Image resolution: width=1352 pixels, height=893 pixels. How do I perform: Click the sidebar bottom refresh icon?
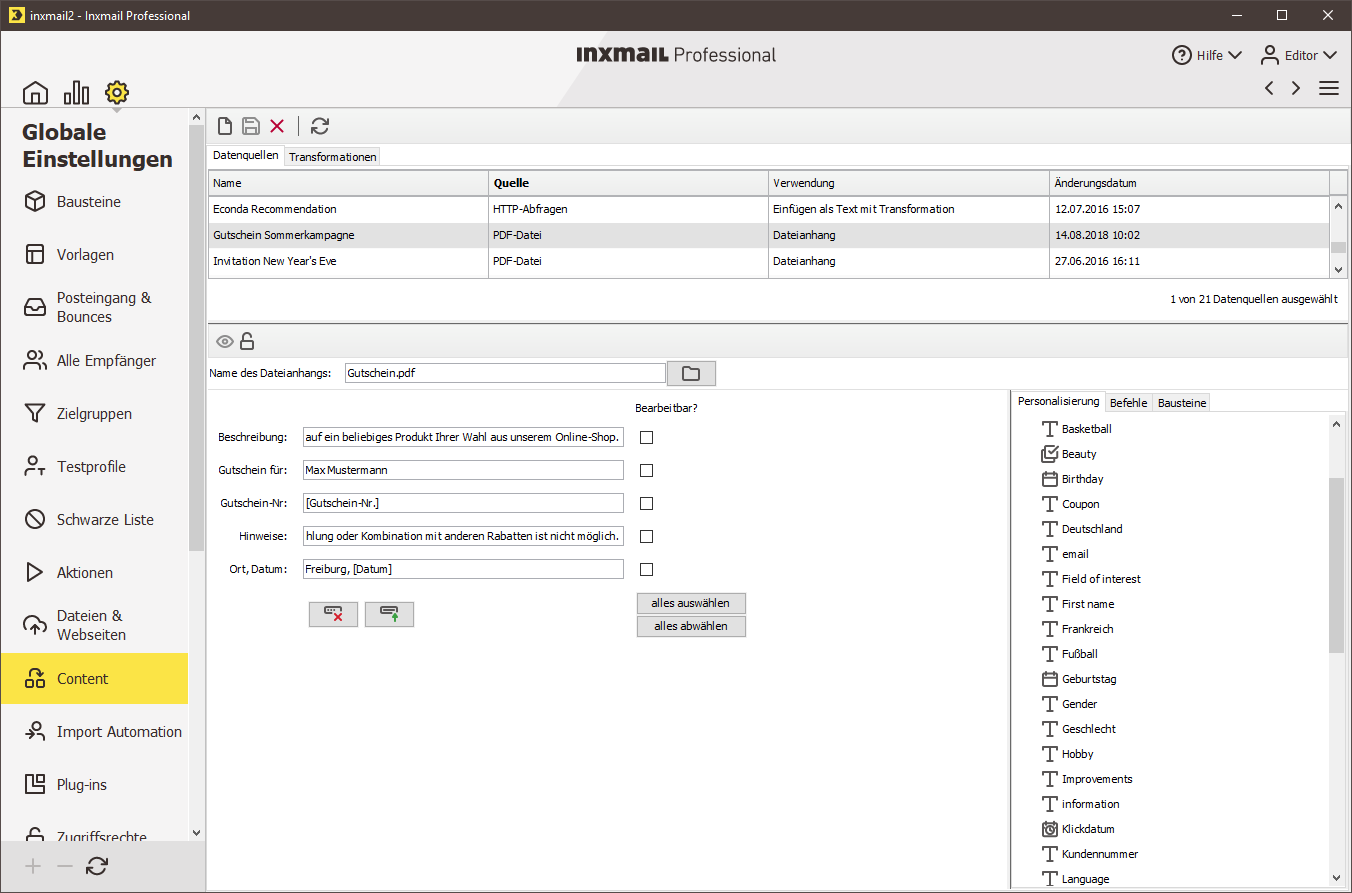(x=97, y=867)
